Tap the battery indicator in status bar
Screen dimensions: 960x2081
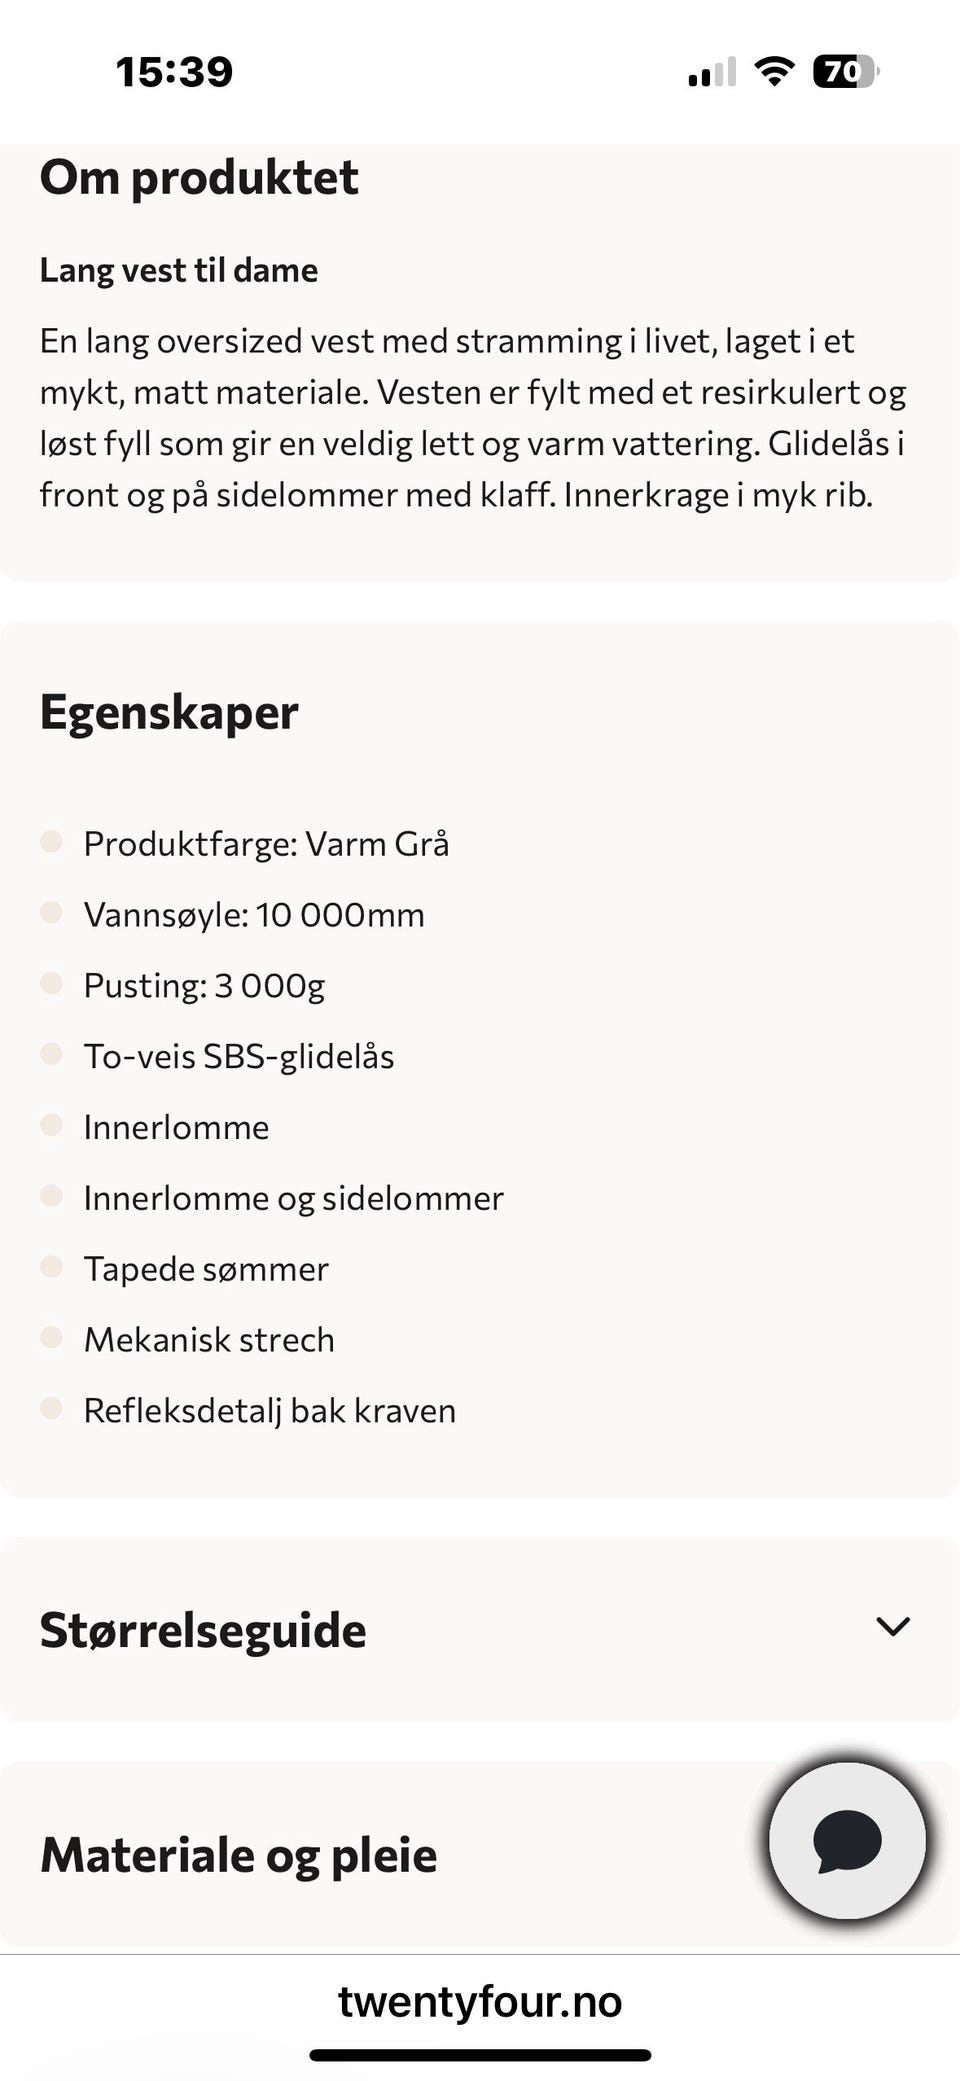(x=845, y=72)
